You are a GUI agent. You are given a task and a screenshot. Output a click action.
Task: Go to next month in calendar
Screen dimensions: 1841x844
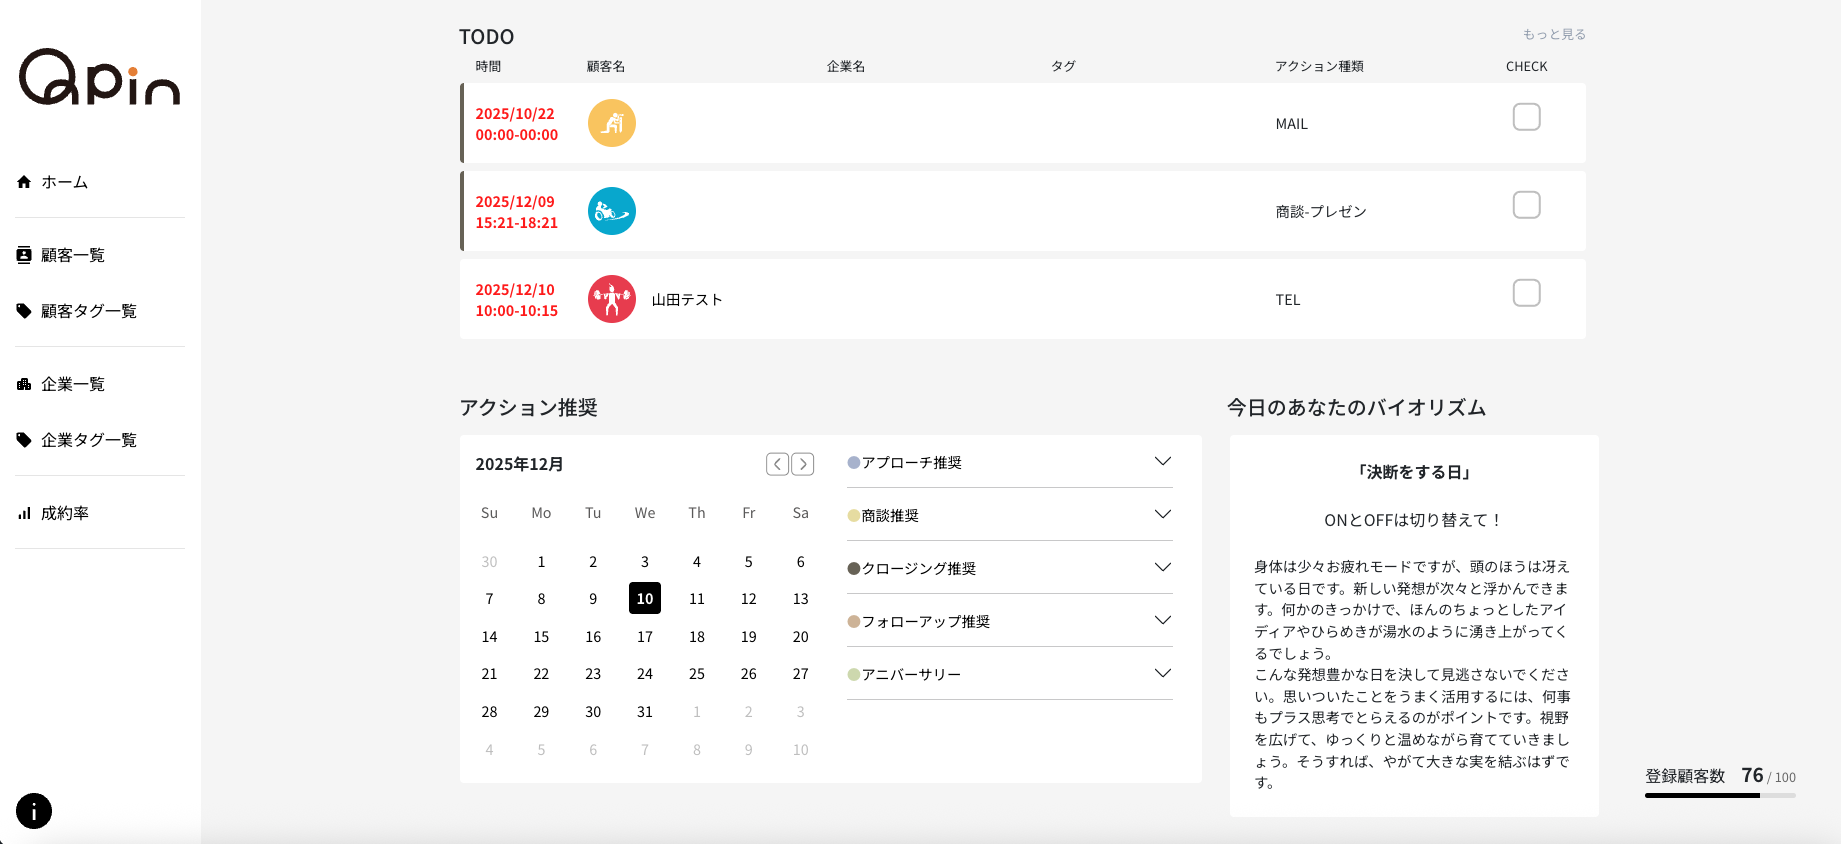coord(803,464)
